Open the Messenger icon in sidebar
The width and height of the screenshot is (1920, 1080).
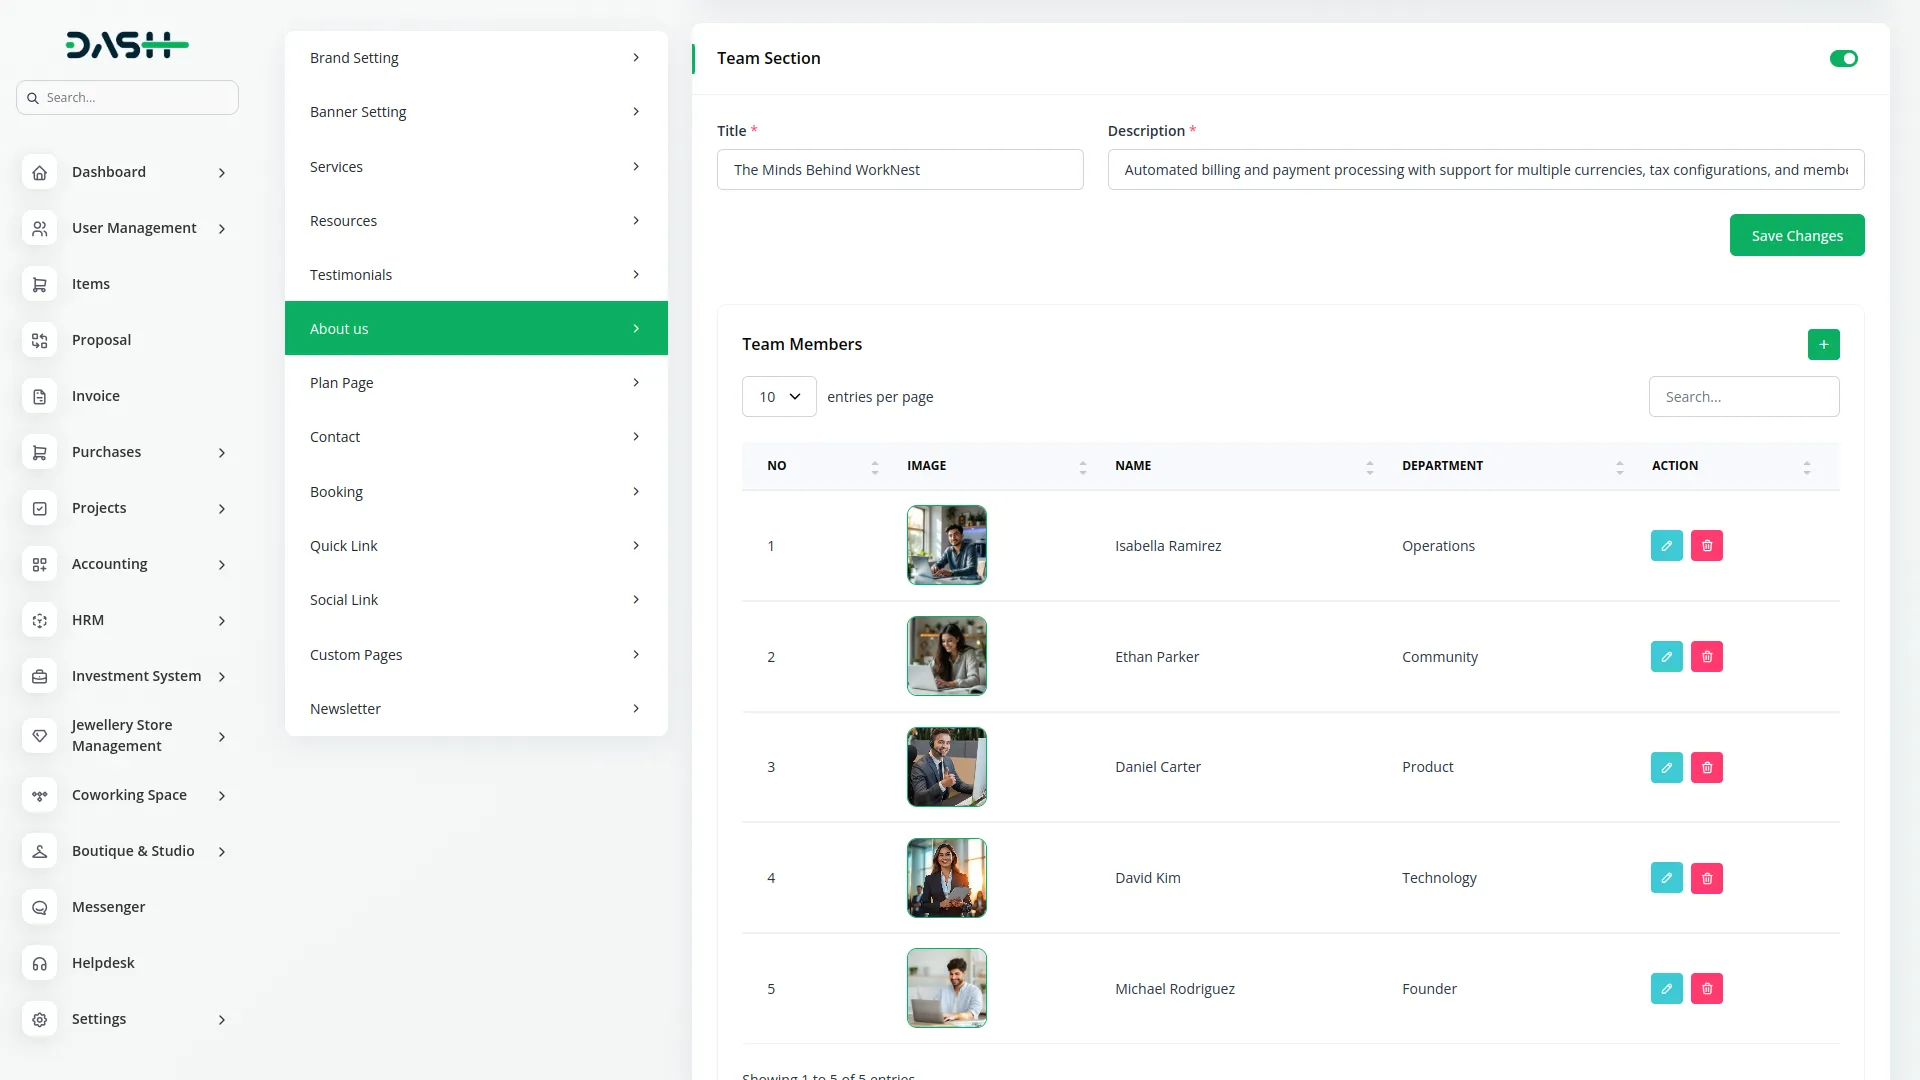[39, 907]
